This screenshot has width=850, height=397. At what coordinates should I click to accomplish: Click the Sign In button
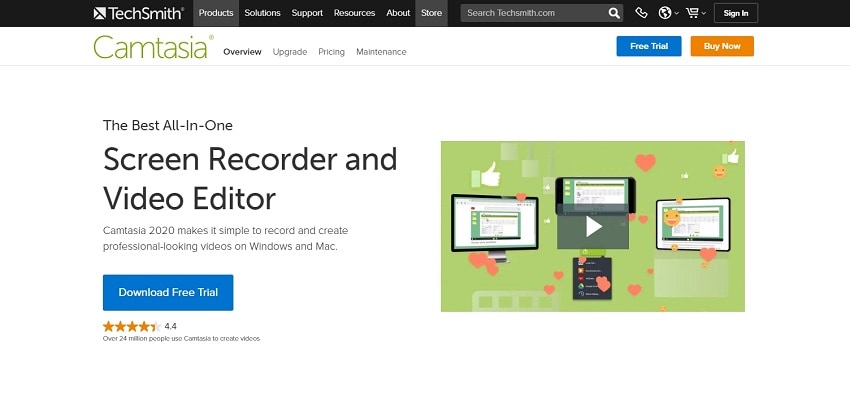(x=736, y=13)
